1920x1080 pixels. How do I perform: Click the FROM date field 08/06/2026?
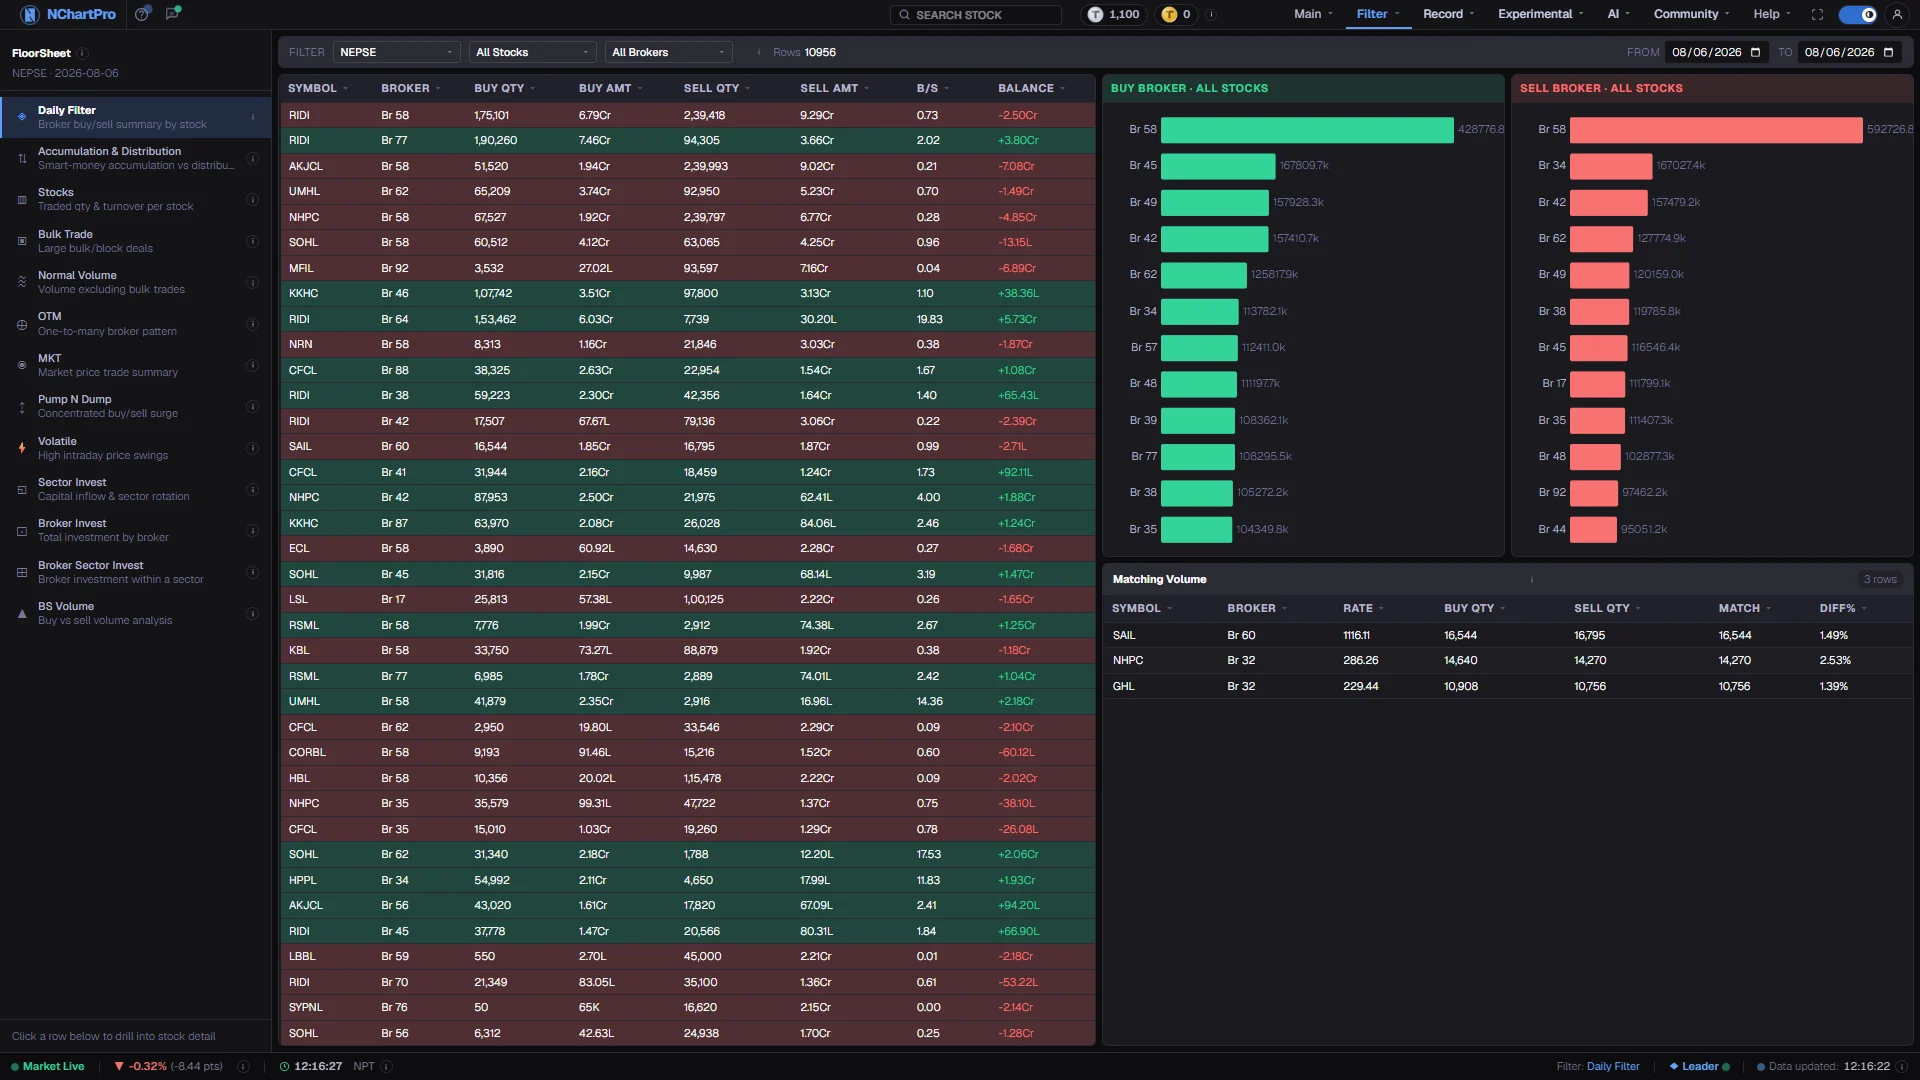1716,52
